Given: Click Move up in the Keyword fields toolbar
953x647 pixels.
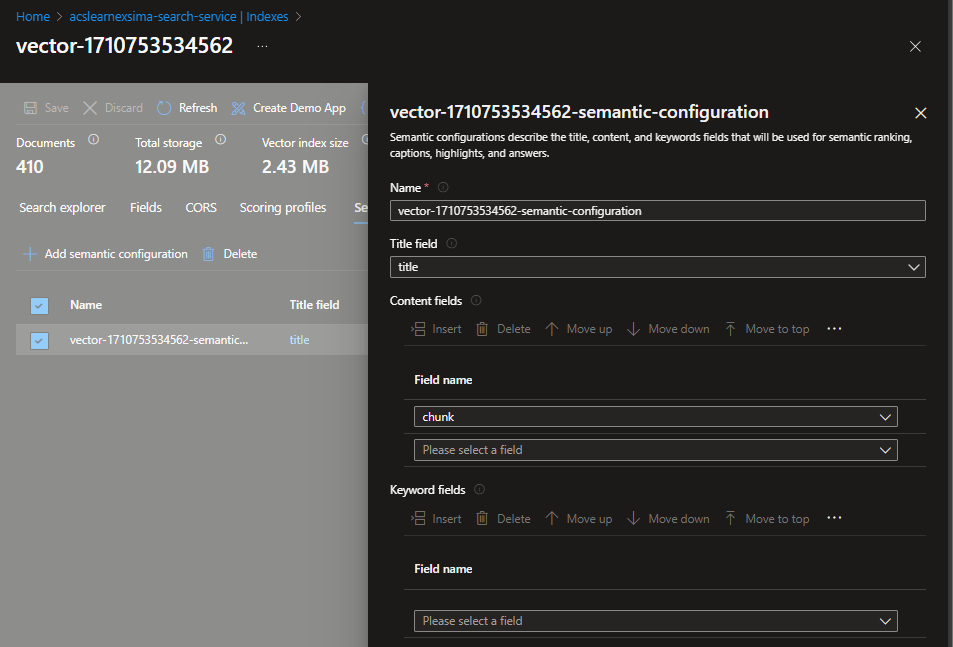Looking at the screenshot, I should coord(579,519).
